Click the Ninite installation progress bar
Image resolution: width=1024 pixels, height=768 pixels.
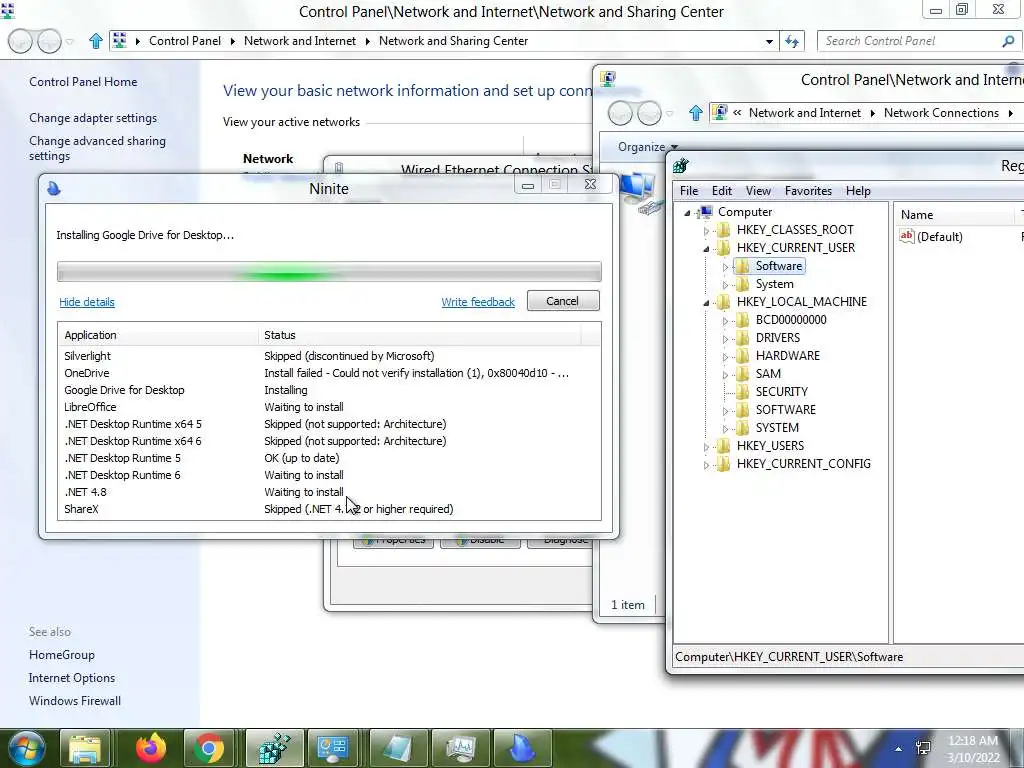pos(329,272)
